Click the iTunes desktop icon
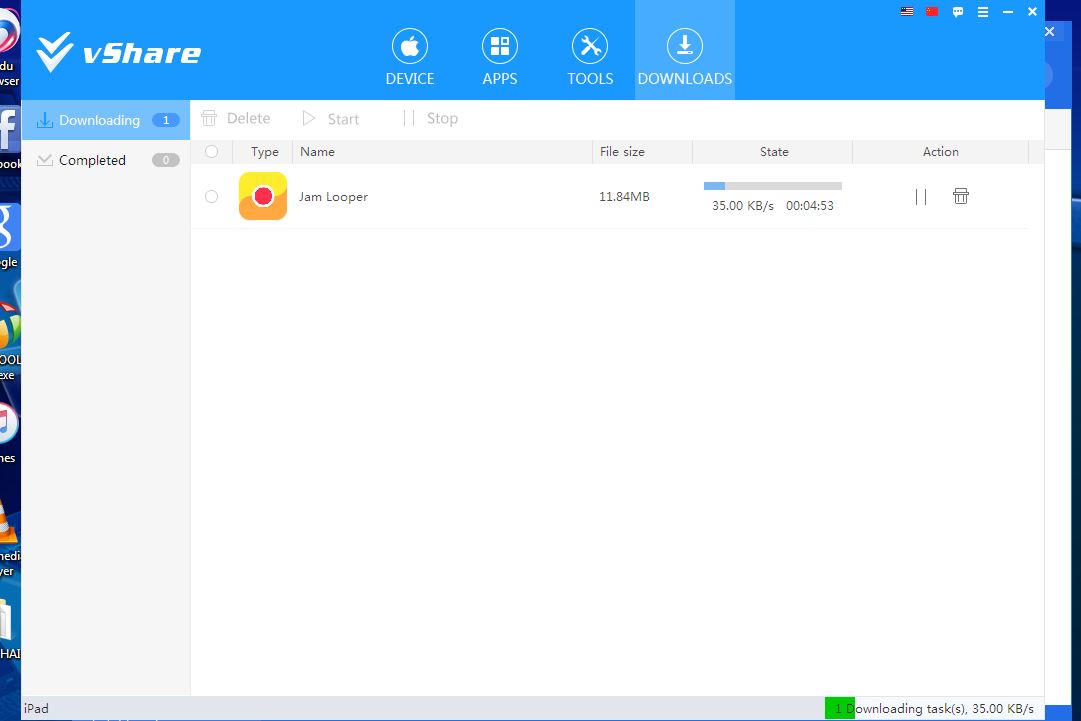 point(9,423)
